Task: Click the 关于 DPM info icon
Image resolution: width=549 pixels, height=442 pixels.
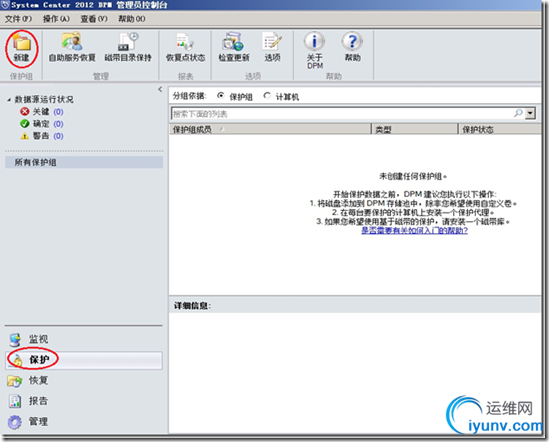Action: pyautogui.click(x=314, y=41)
